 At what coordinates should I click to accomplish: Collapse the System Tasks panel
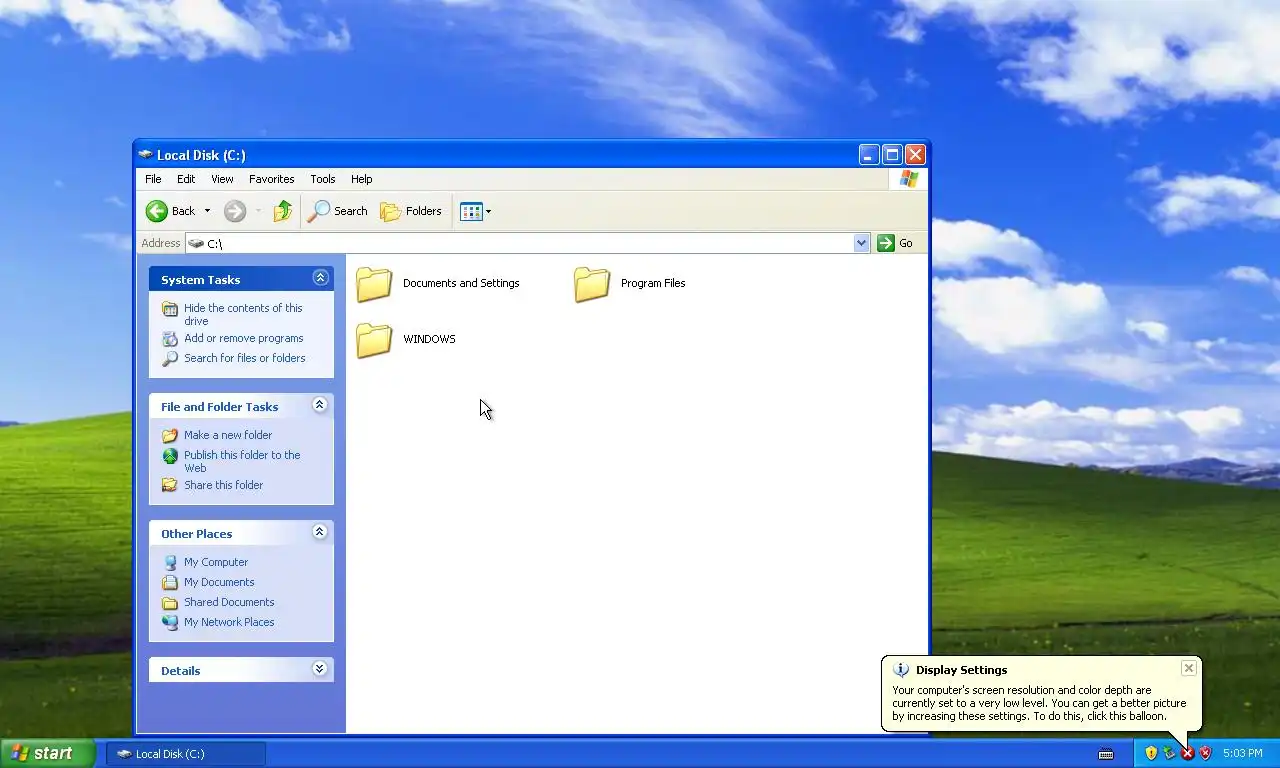320,278
